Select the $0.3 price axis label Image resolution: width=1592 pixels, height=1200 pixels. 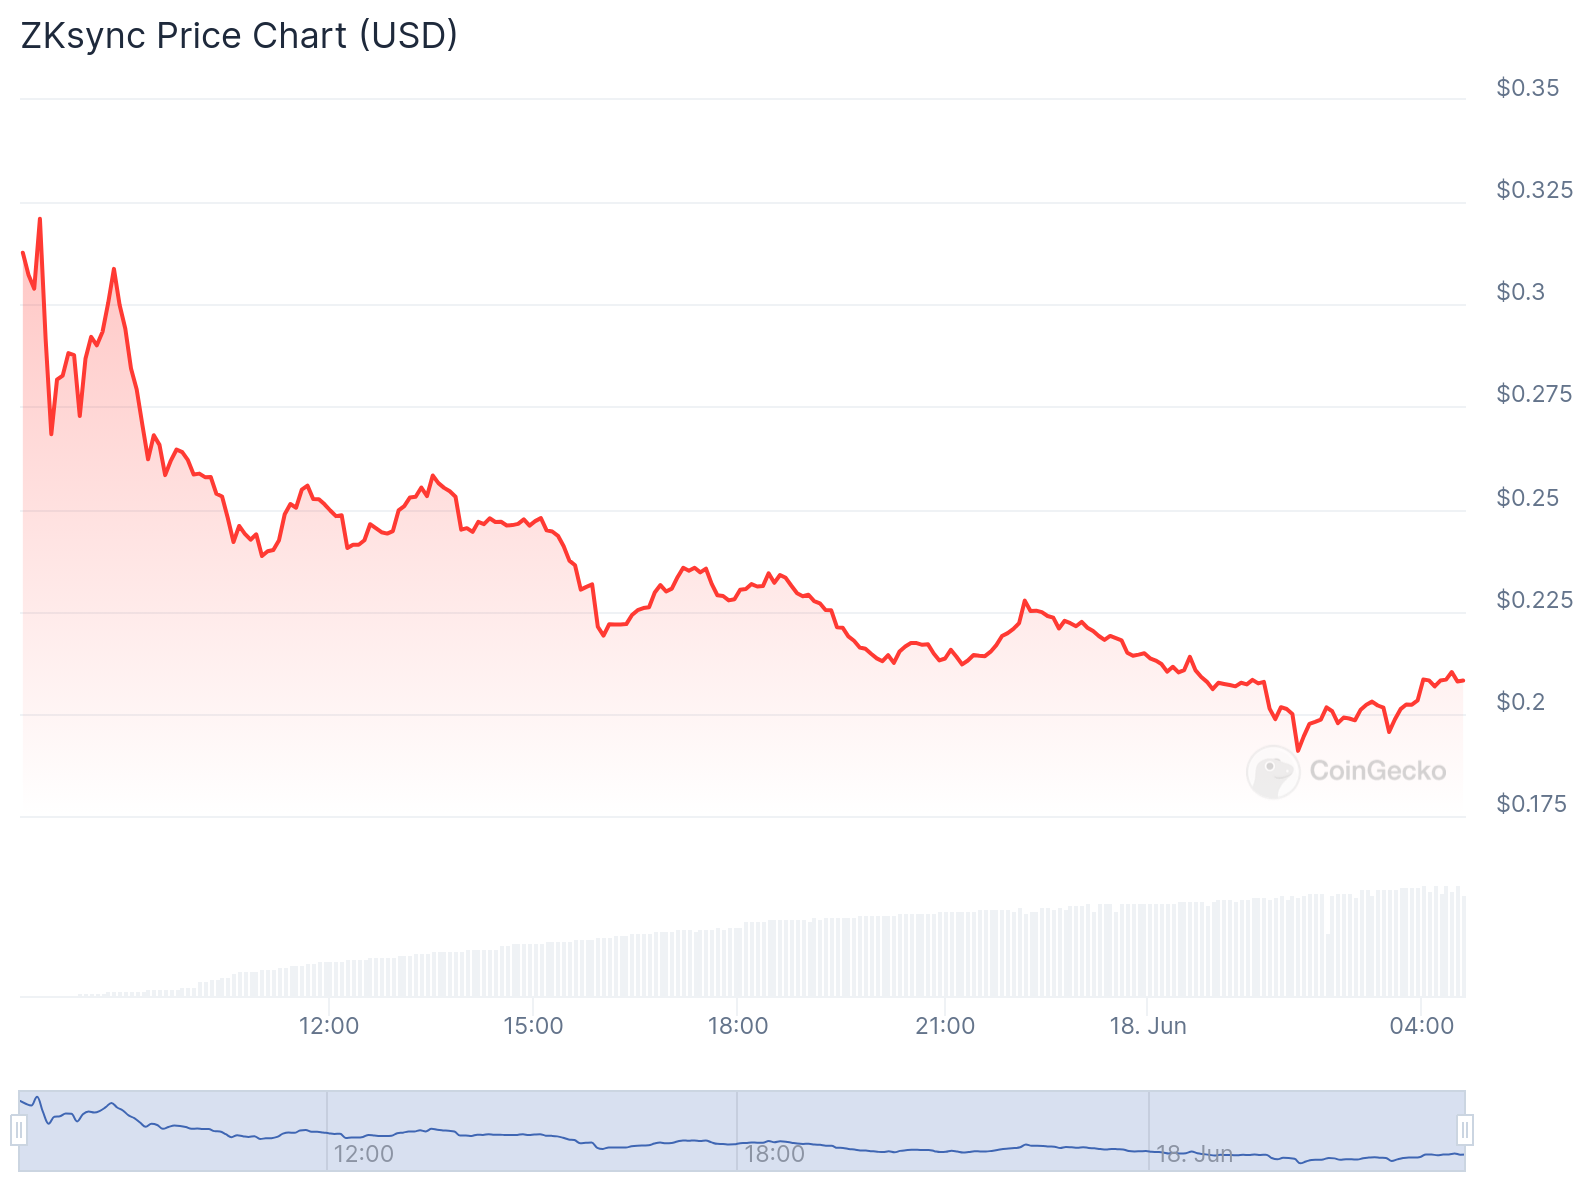pos(1520,292)
